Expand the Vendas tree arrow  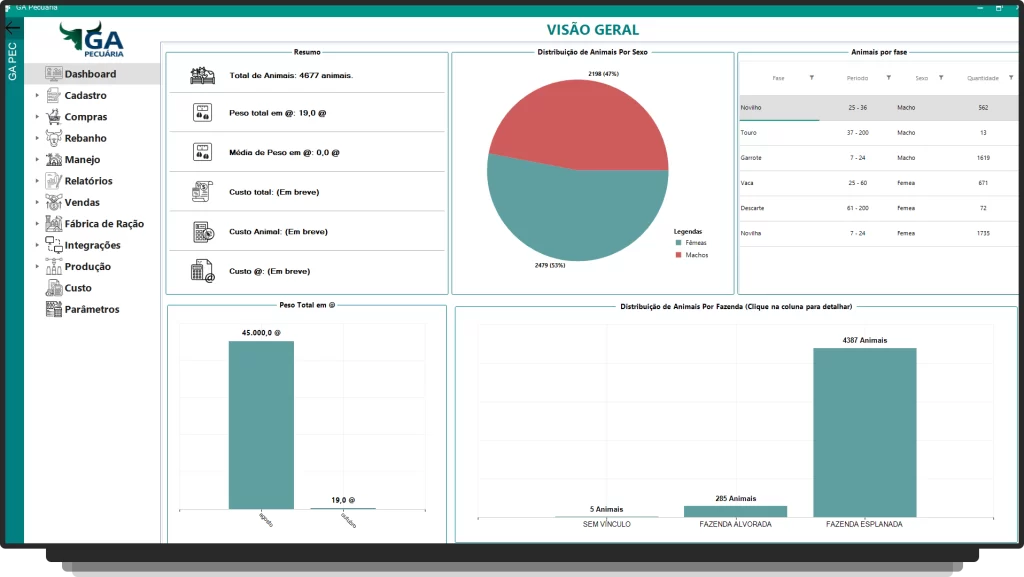[x=37, y=203]
